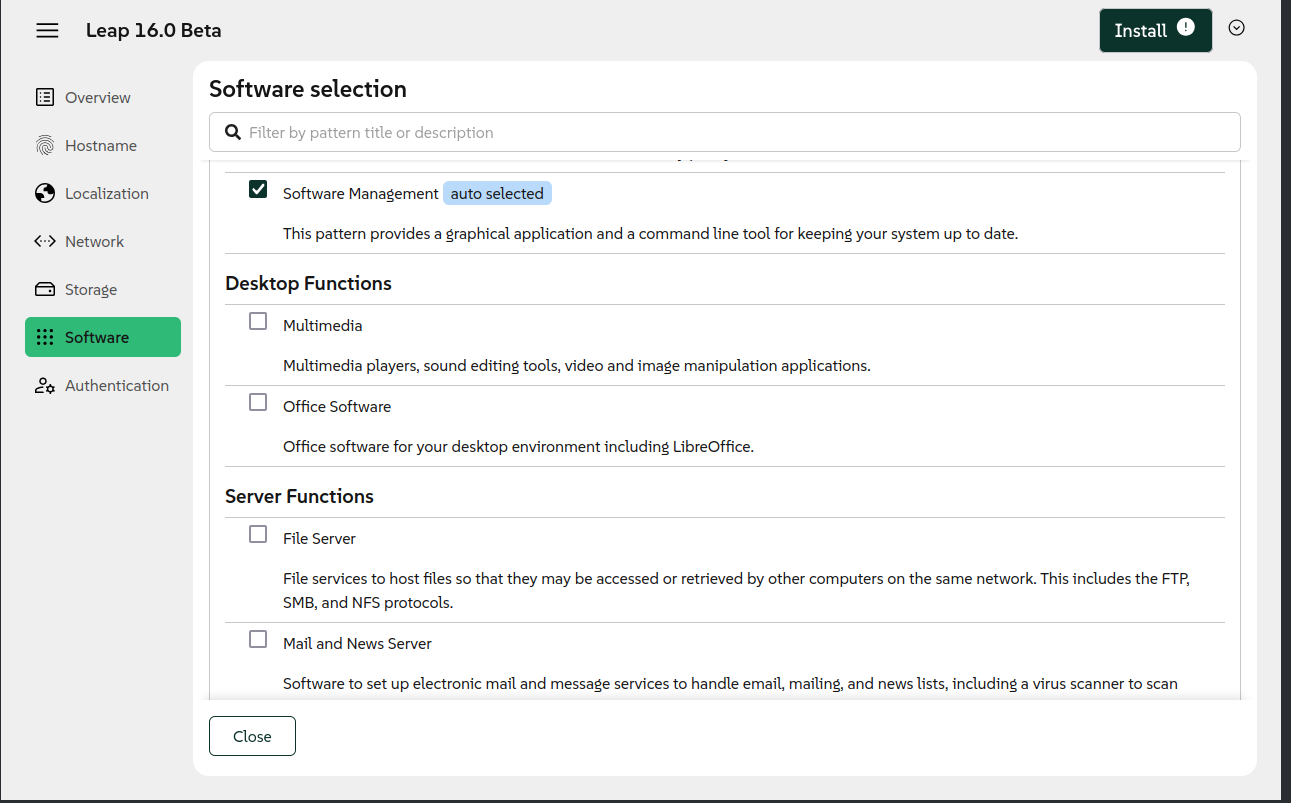Screen dimensions: 1291x803
Task: Uncheck the Software Management pattern
Action: [258, 189]
